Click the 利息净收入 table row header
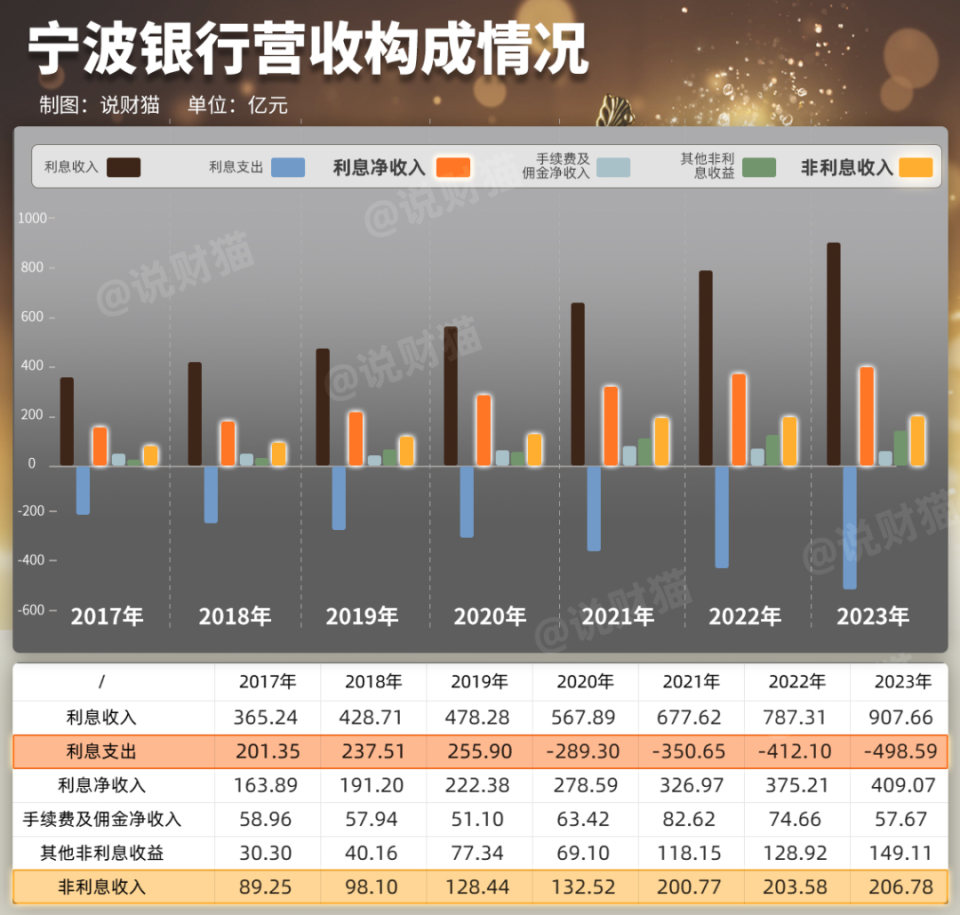 click(x=102, y=785)
